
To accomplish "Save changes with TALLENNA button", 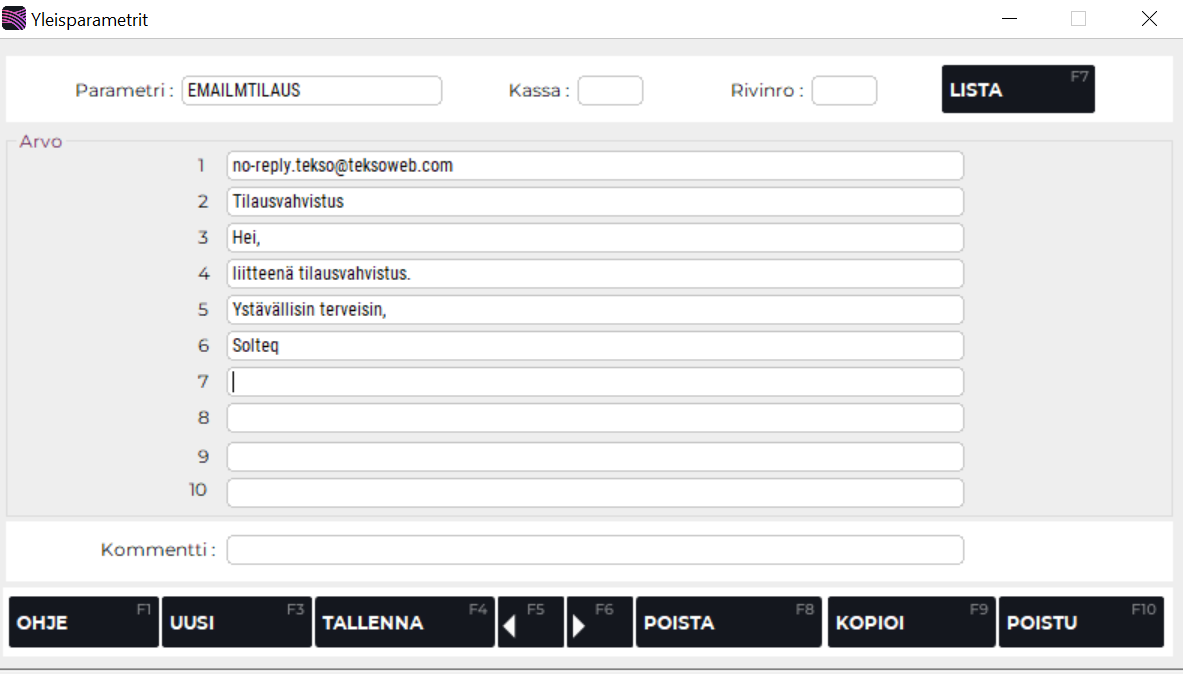I will coord(404,622).
